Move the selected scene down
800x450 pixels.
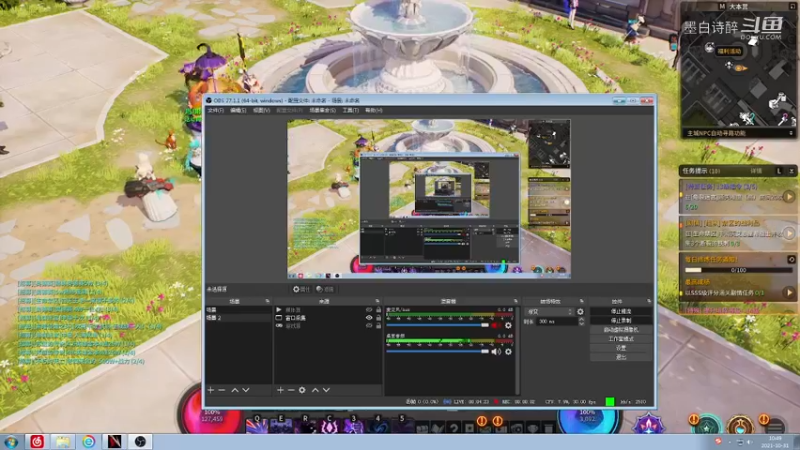pos(246,390)
